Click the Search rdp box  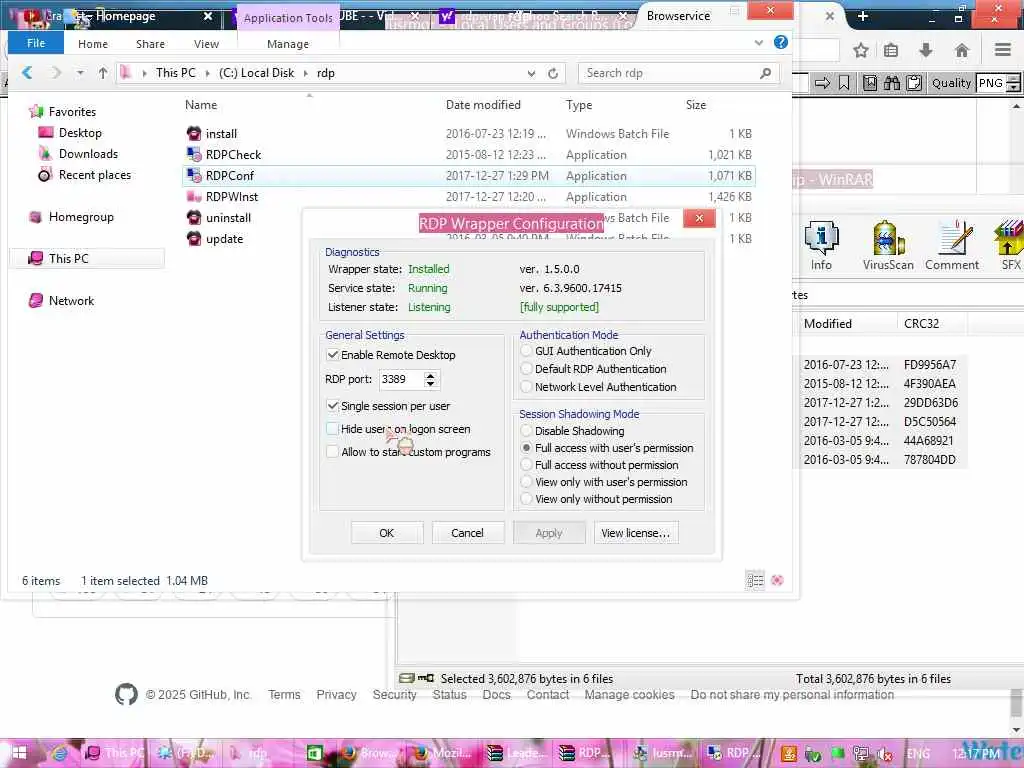click(669, 73)
